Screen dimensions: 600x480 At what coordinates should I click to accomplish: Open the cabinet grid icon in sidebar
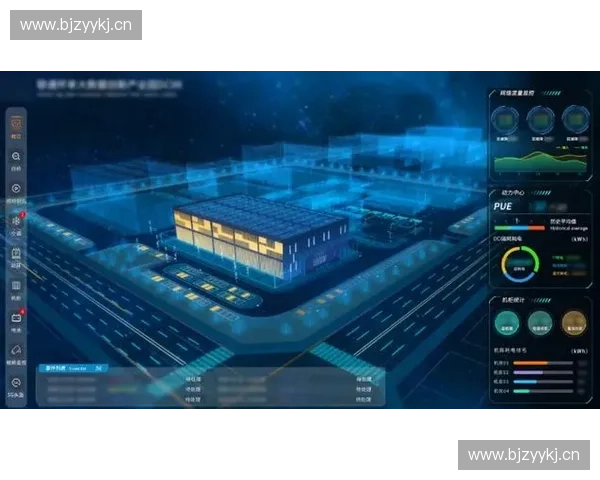[x=16, y=286]
